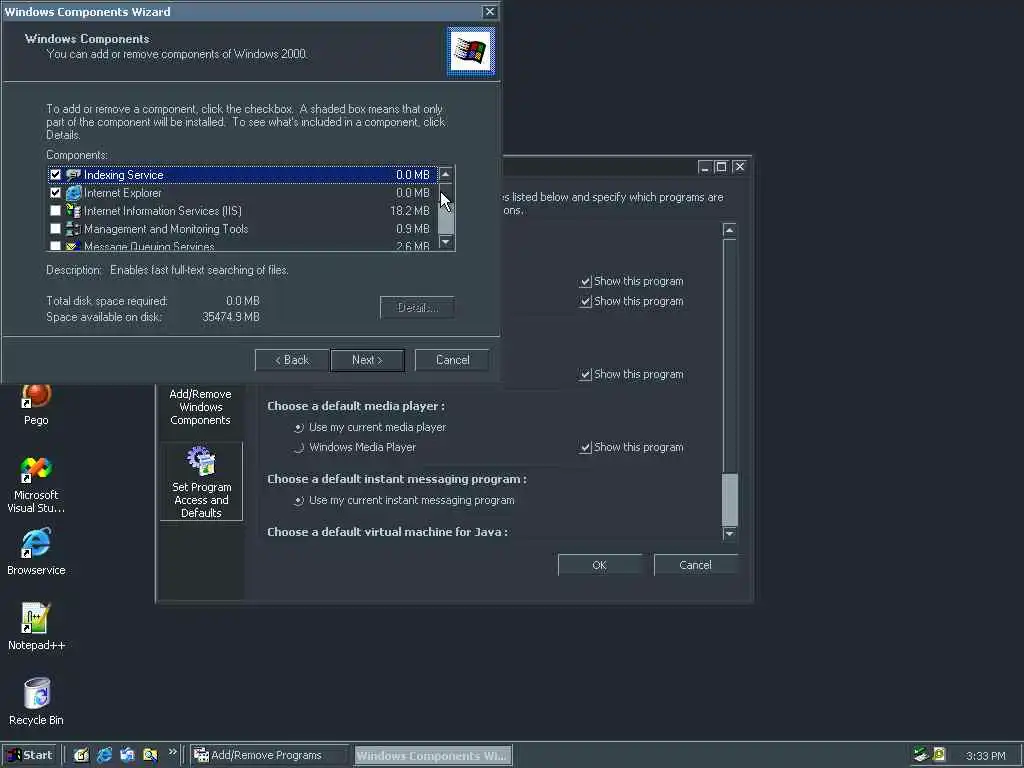Viewport: 1024px width, 768px height.
Task: Open the Recycle Bin desktop icon
Action: (36, 702)
